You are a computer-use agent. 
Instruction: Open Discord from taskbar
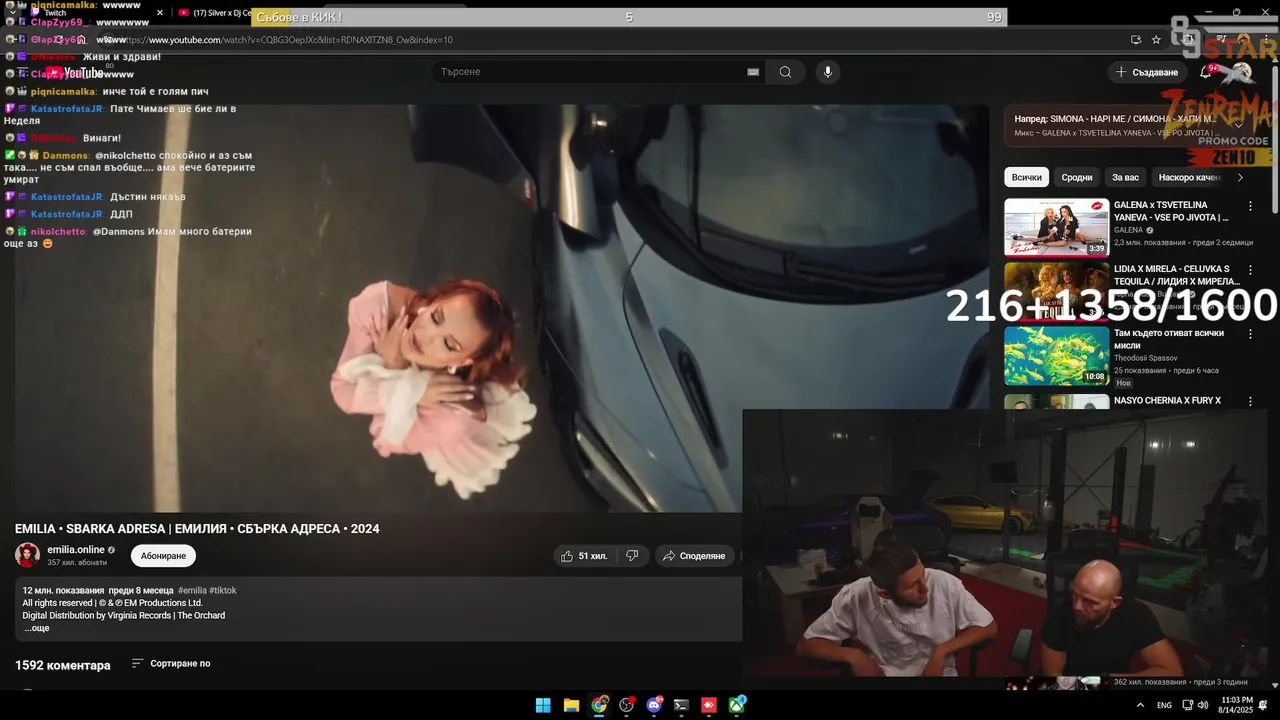[x=655, y=705]
